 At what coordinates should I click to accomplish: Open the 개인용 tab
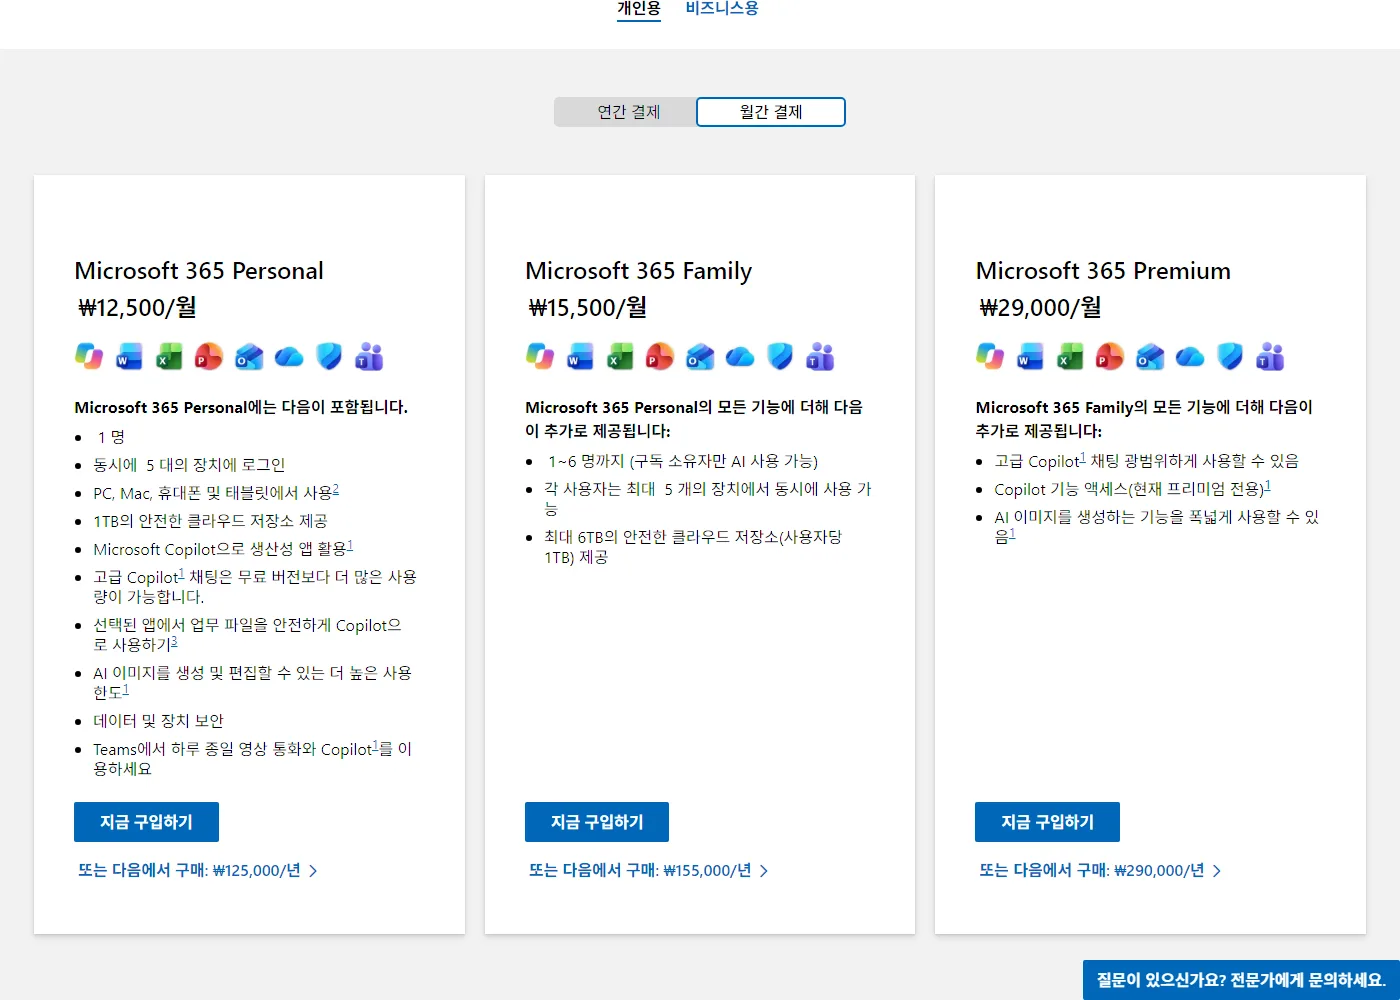pyautogui.click(x=639, y=9)
